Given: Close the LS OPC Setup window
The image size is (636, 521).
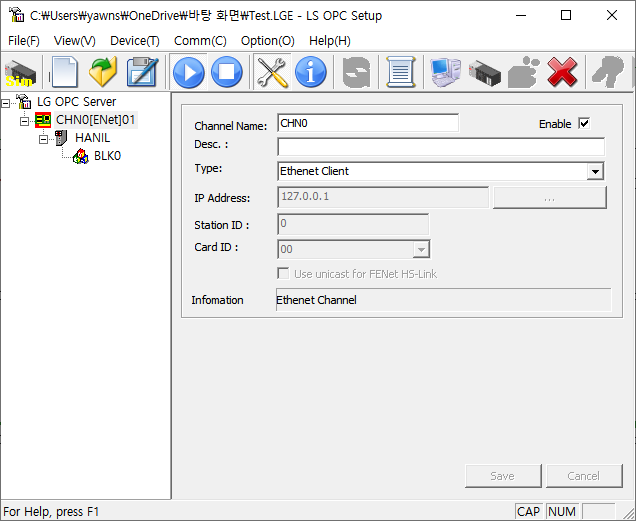Looking at the screenshot, I should click(x=612, y=15).
